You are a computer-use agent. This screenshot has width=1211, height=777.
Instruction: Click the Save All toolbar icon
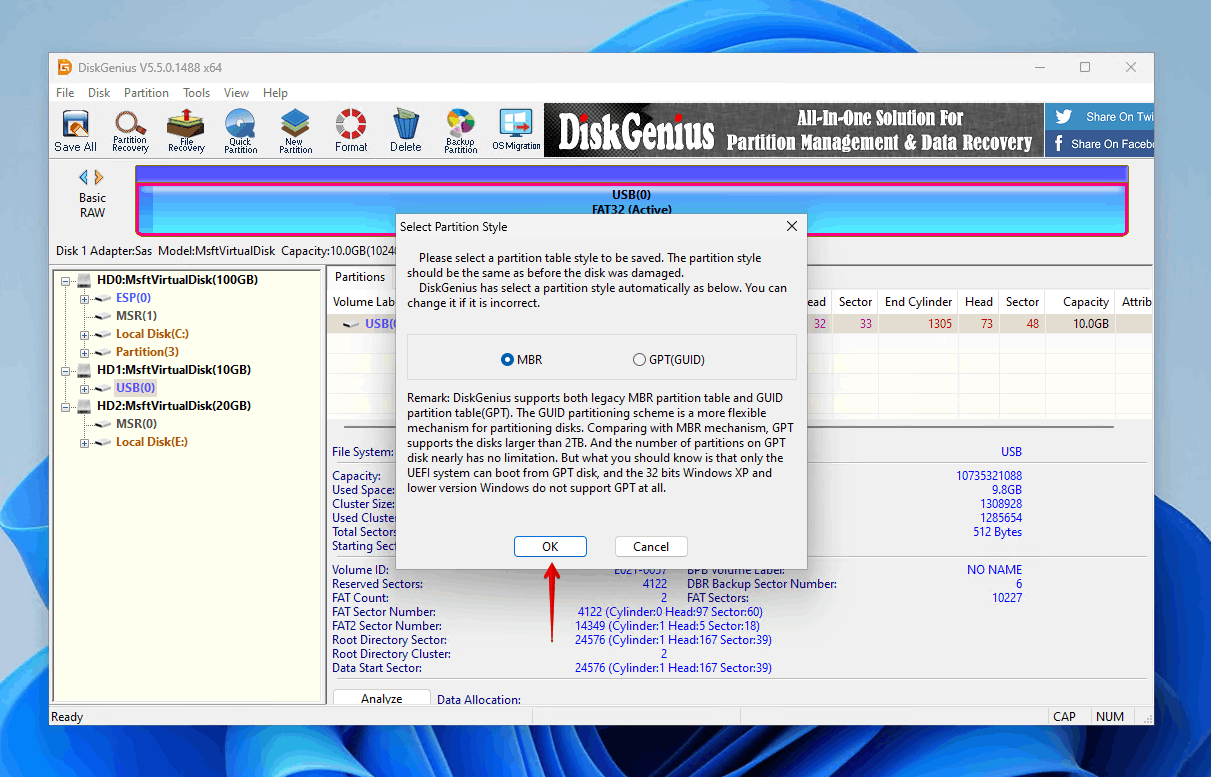click(75, 130)
